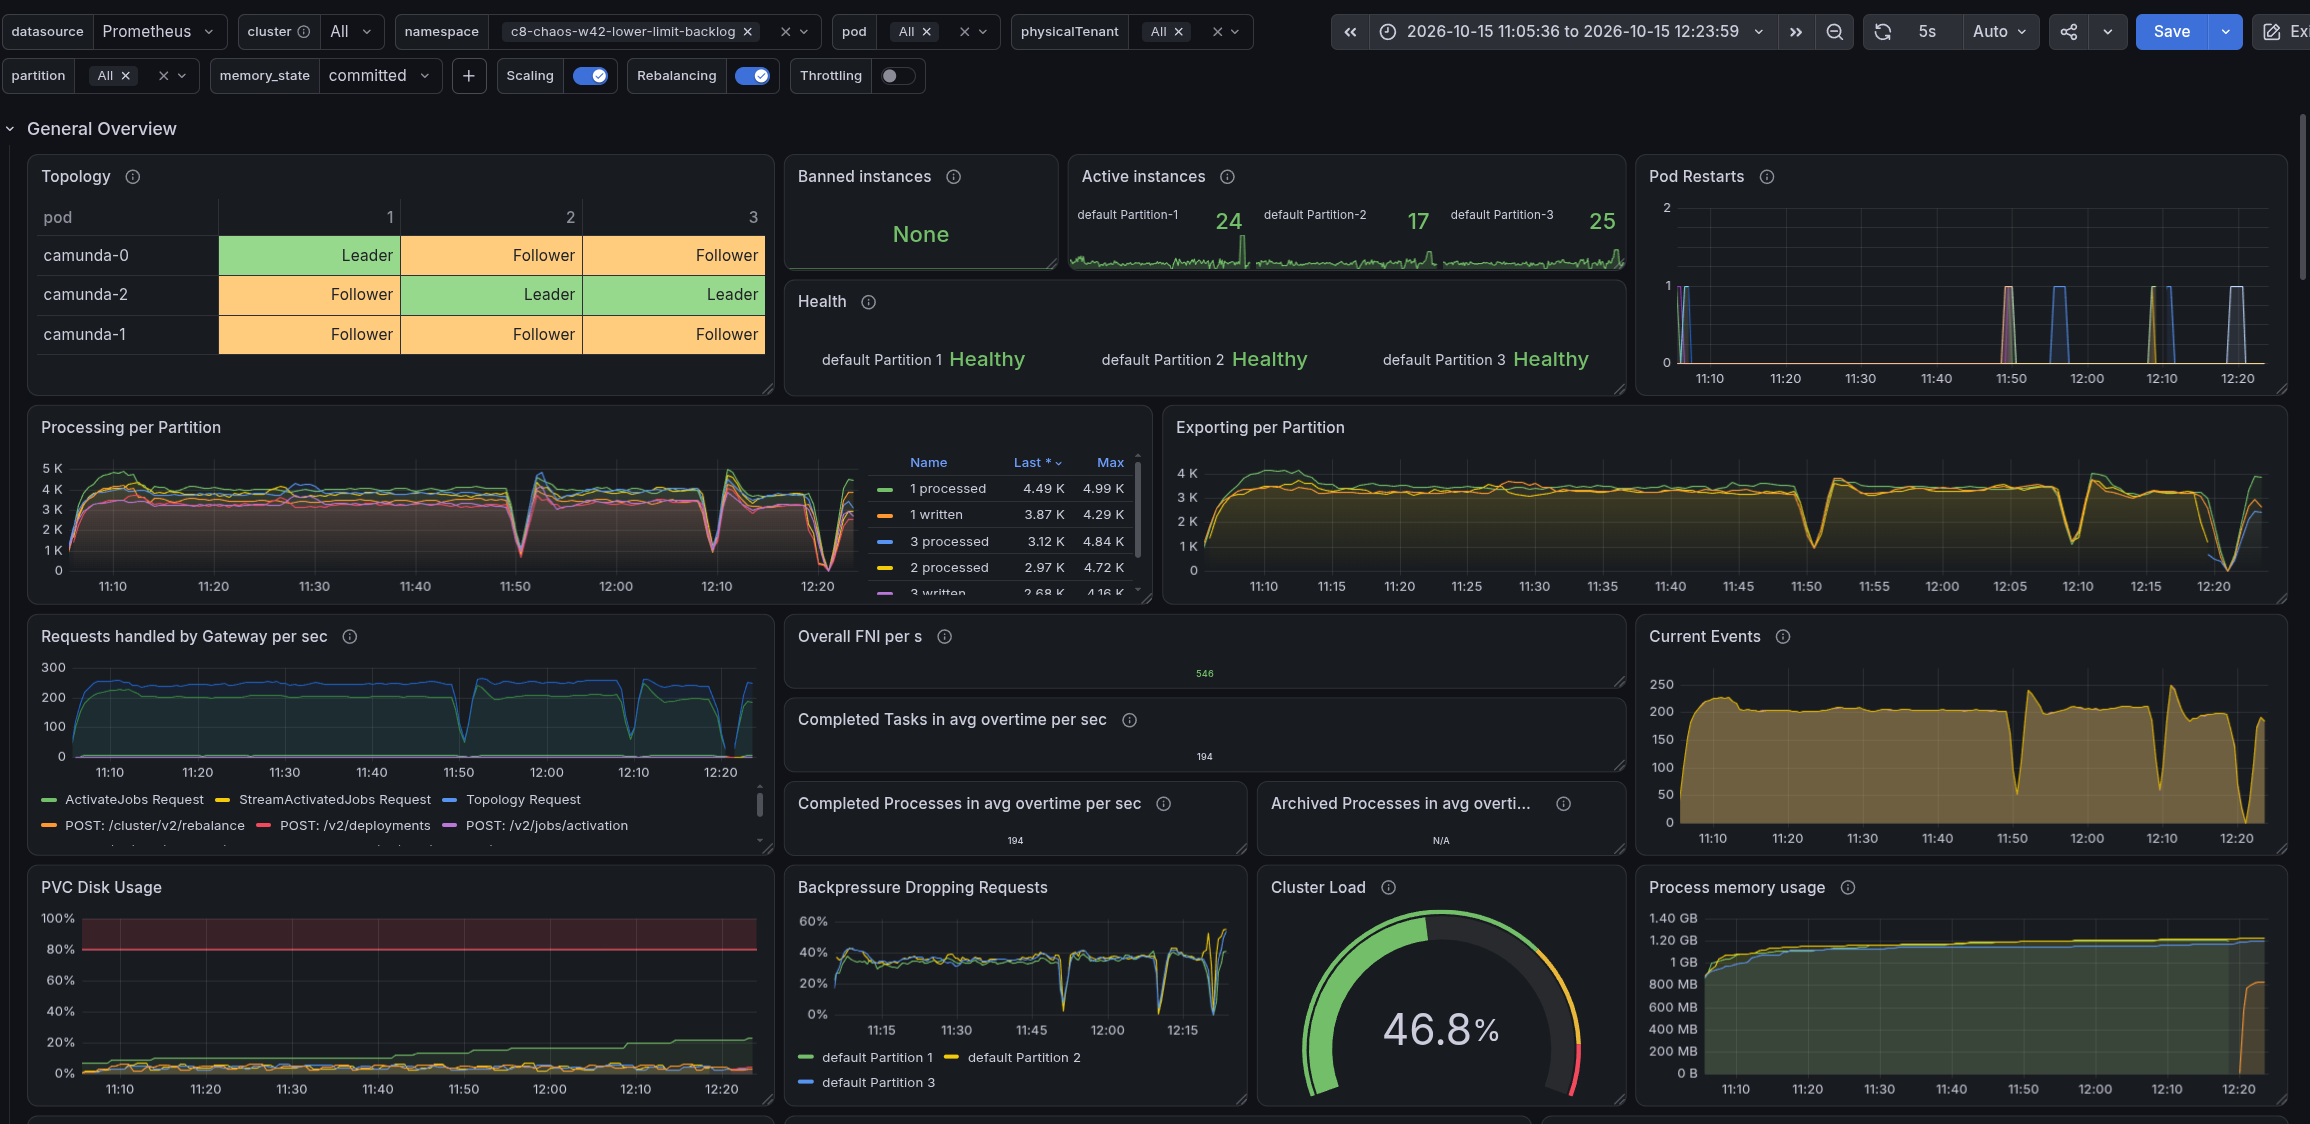Show info for Requests handled by Gateway
Screen dimensions: 2310x1124
[350, 637]
